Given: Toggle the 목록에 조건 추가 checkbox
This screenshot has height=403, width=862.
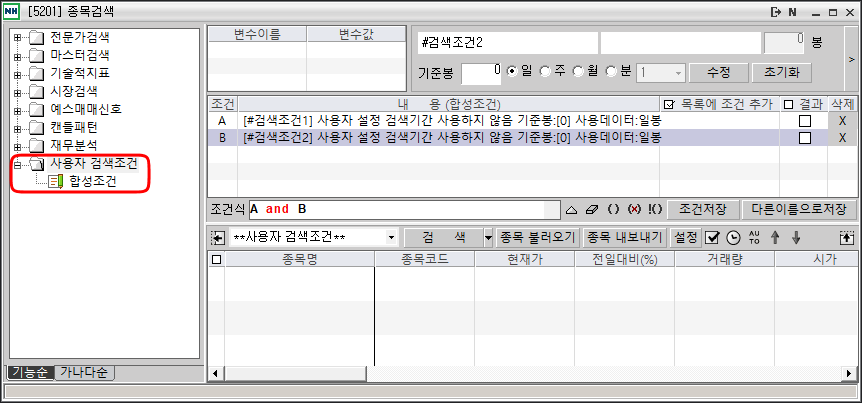Looking at the screenshot, I should pyautogui.click(x=669, y=104).
